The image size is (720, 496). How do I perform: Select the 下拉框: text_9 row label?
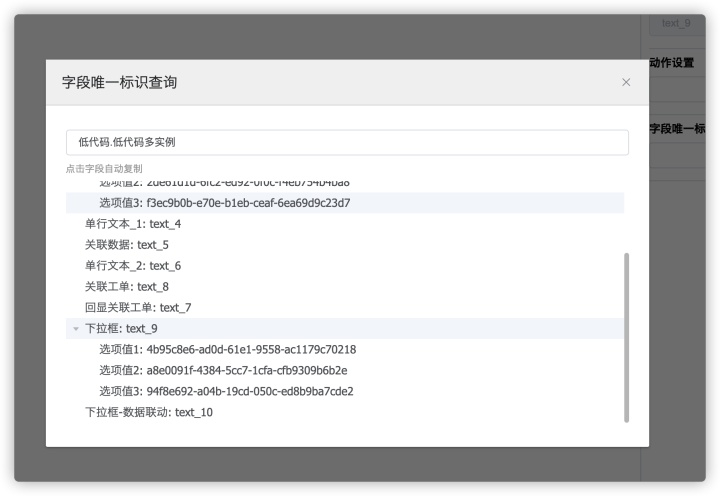(x=121, y=329)
